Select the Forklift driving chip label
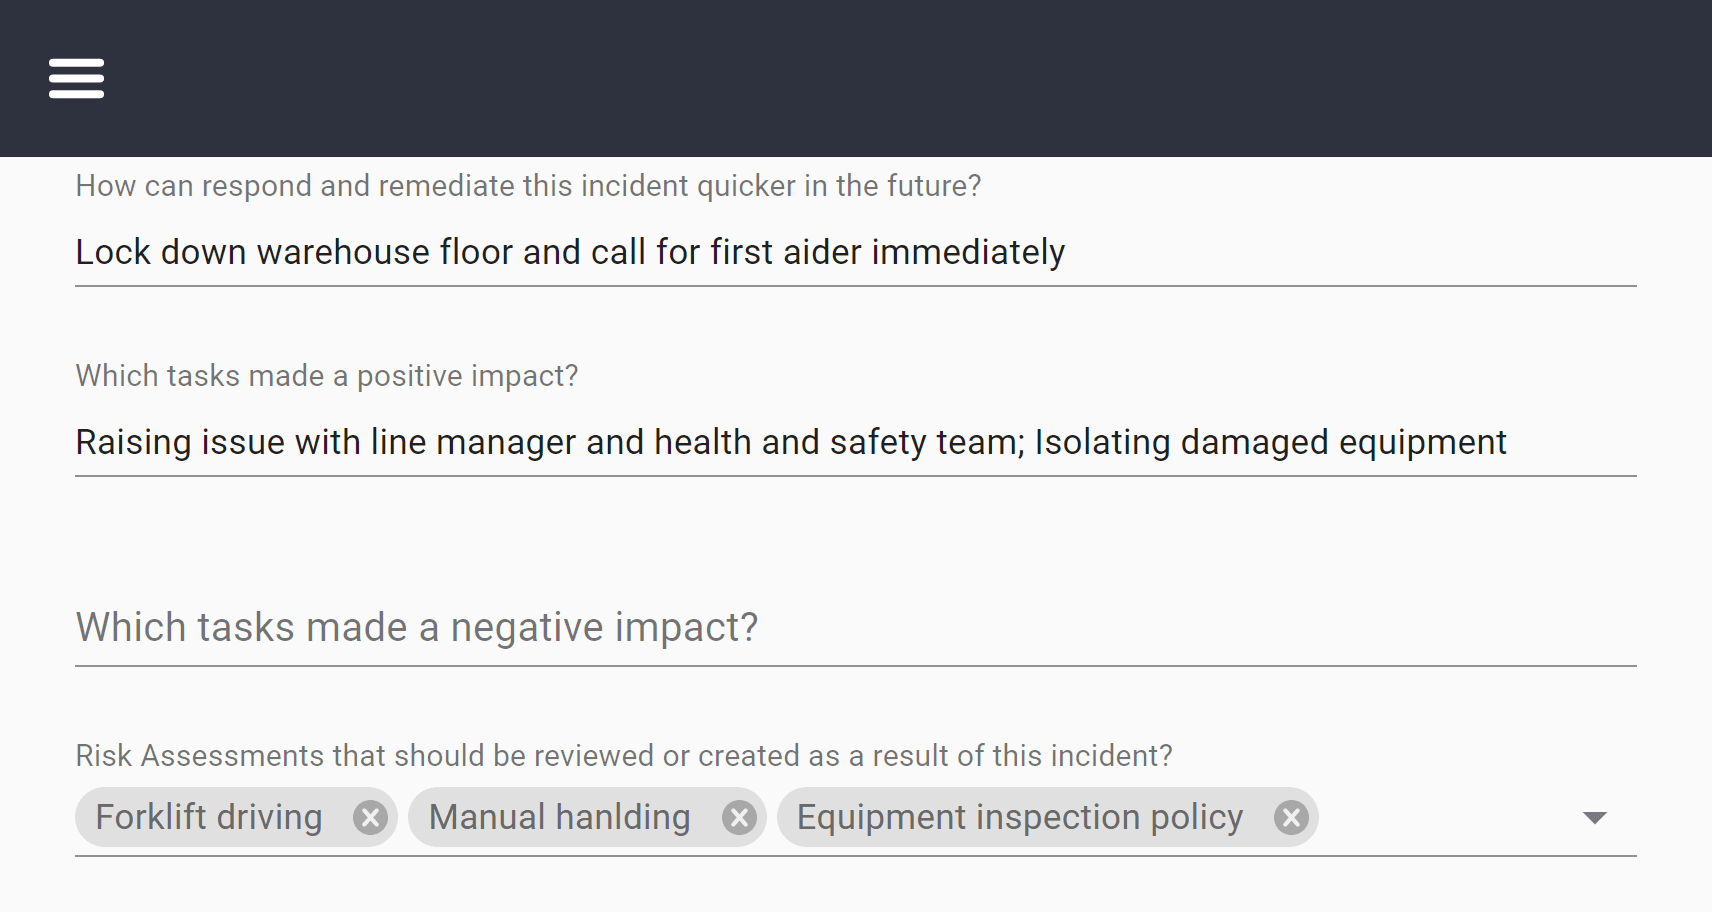The width and height of the screenshot is (1712, 912). tap(209, 817)
